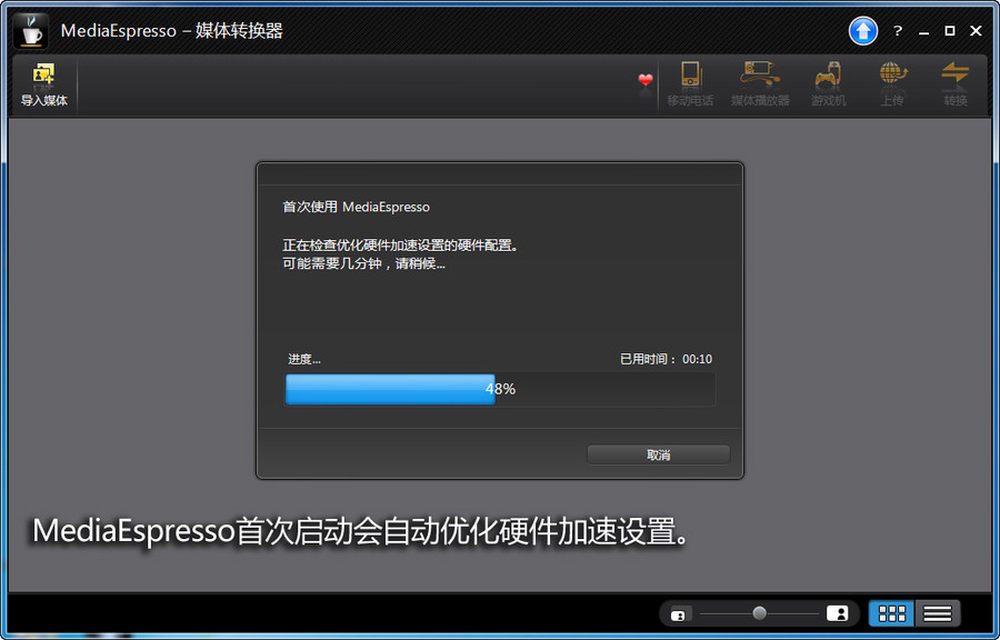Image resolution: width=1000 pixels, height=640 pixels.
Task: Open the 上传 upload globe icon
Action: pos(892,84)
